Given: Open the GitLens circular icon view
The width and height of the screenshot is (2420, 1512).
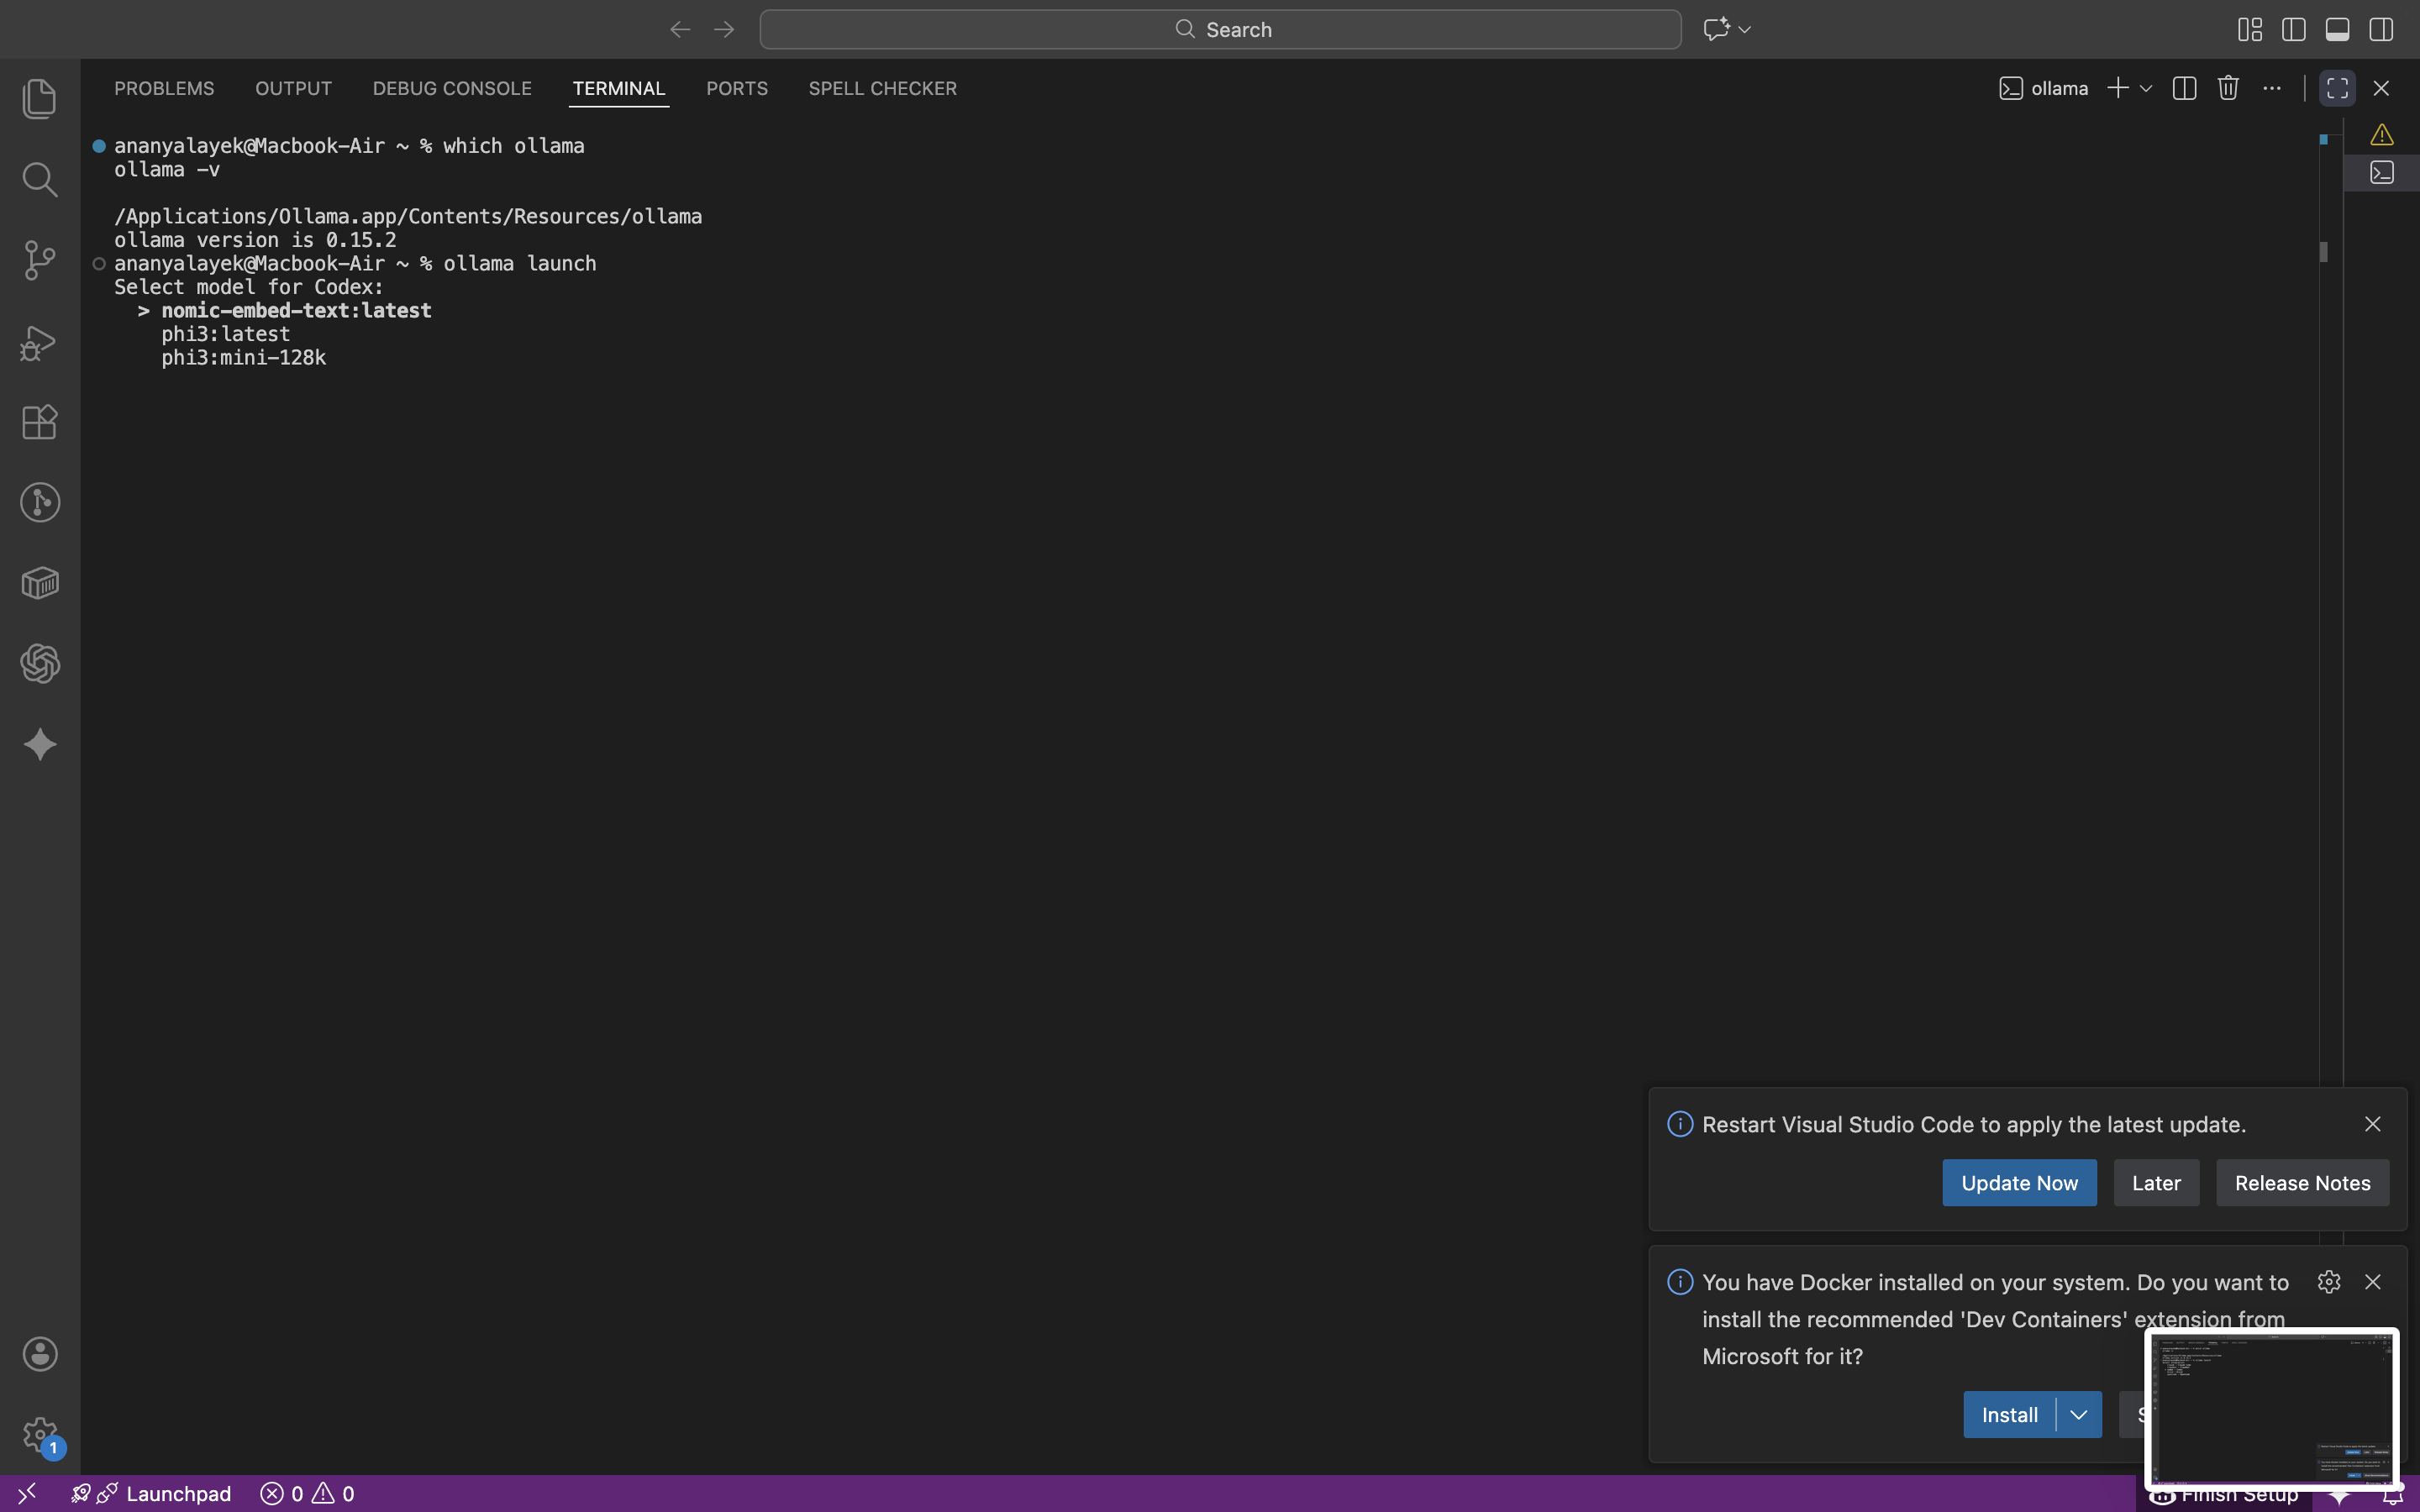Looking at the screenshot, I should 40,502.
